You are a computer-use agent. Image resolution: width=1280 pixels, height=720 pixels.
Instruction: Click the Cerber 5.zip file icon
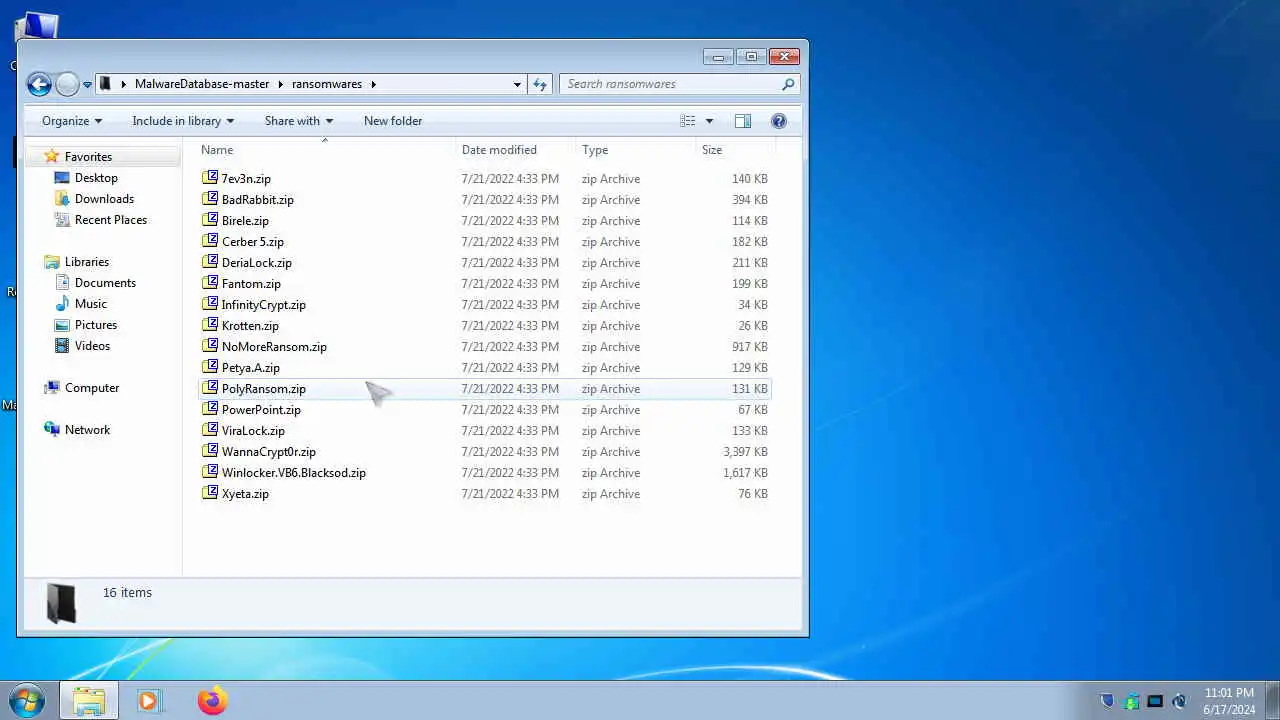point(210,241)
